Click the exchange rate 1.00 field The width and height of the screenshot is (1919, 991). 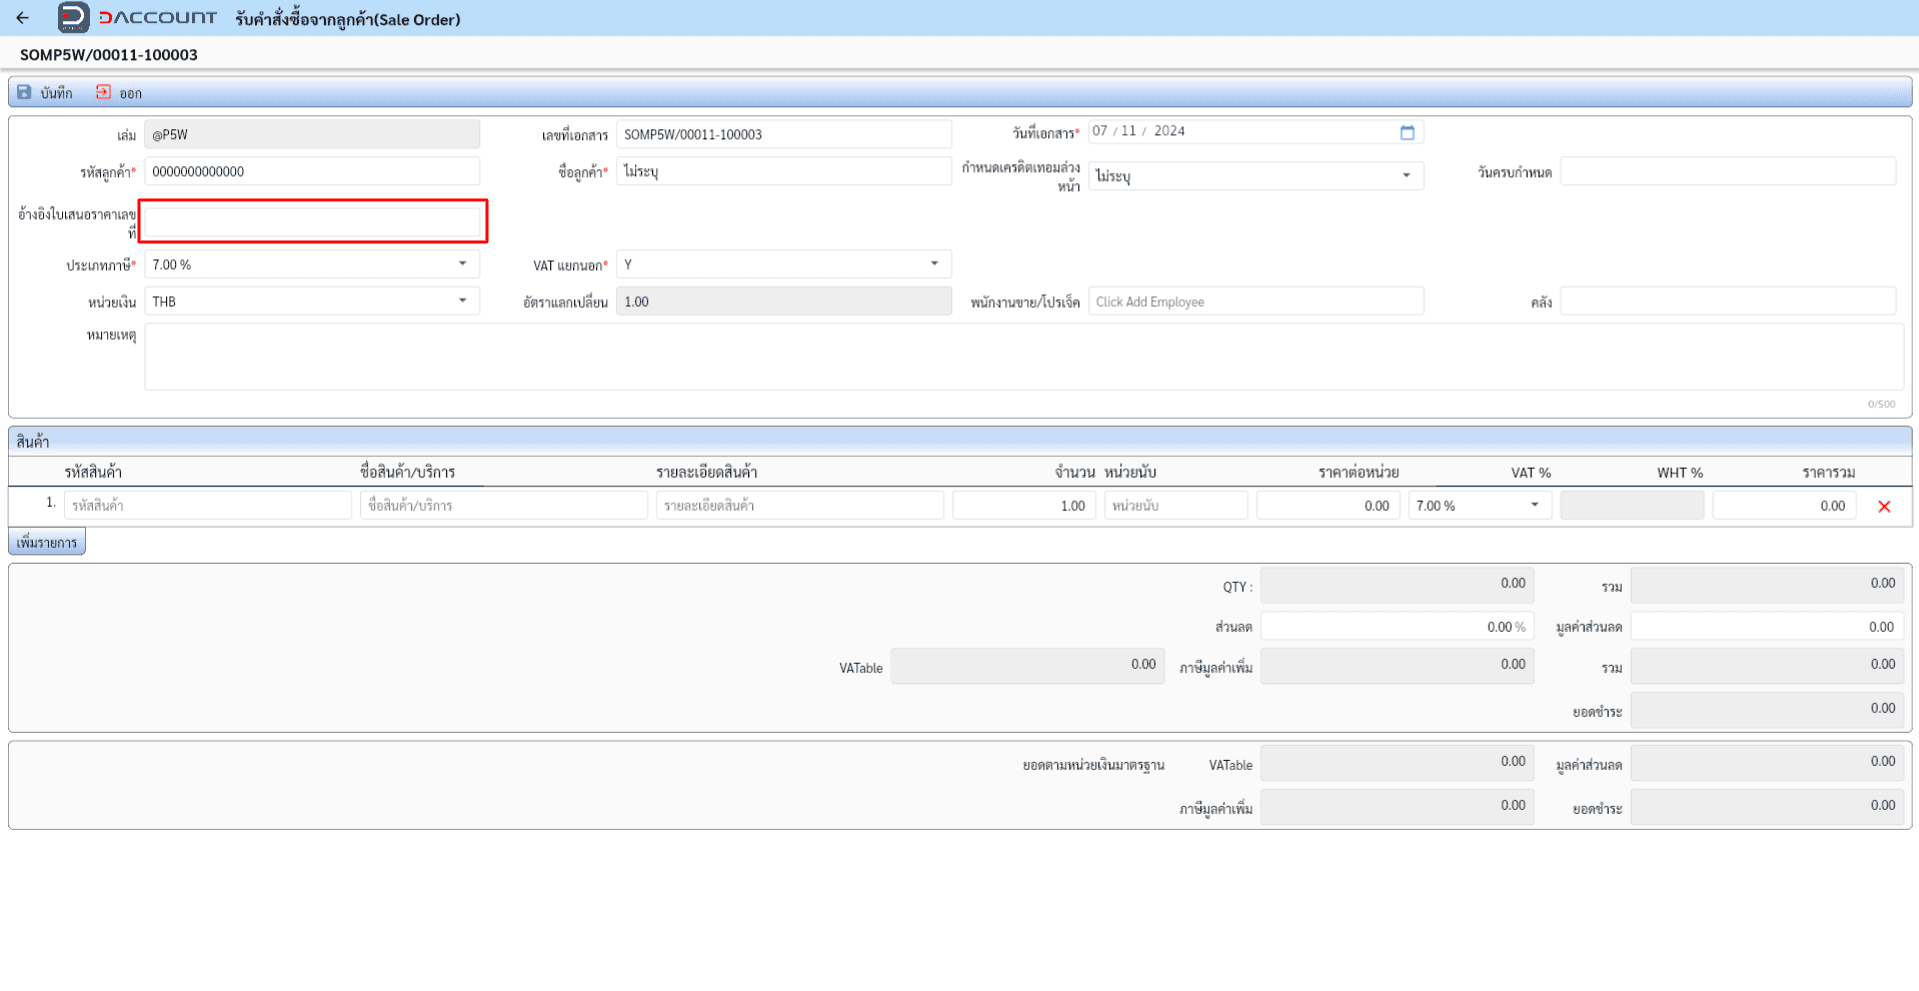point(784,302)
